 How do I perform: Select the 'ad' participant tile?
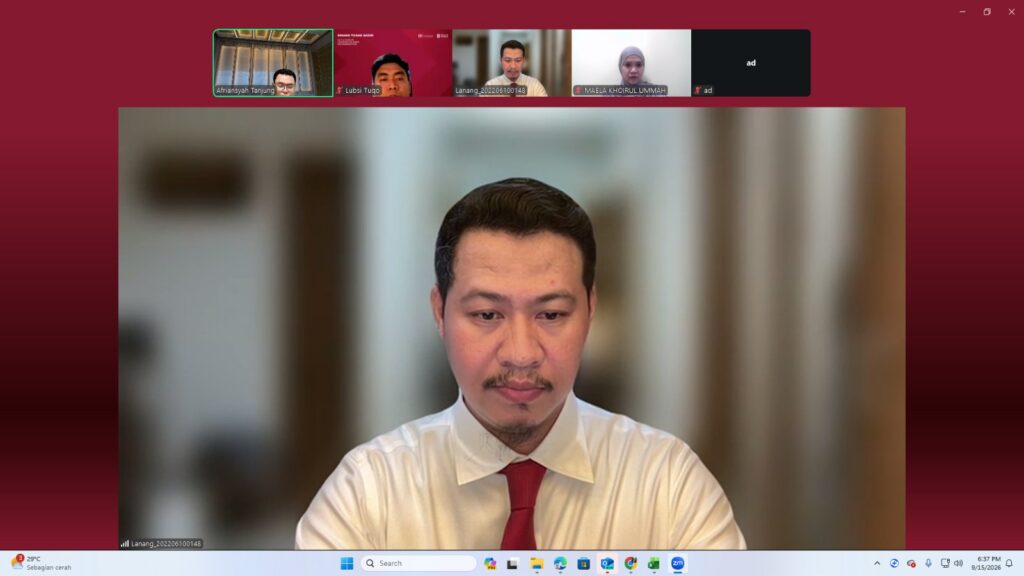(751, 63)
